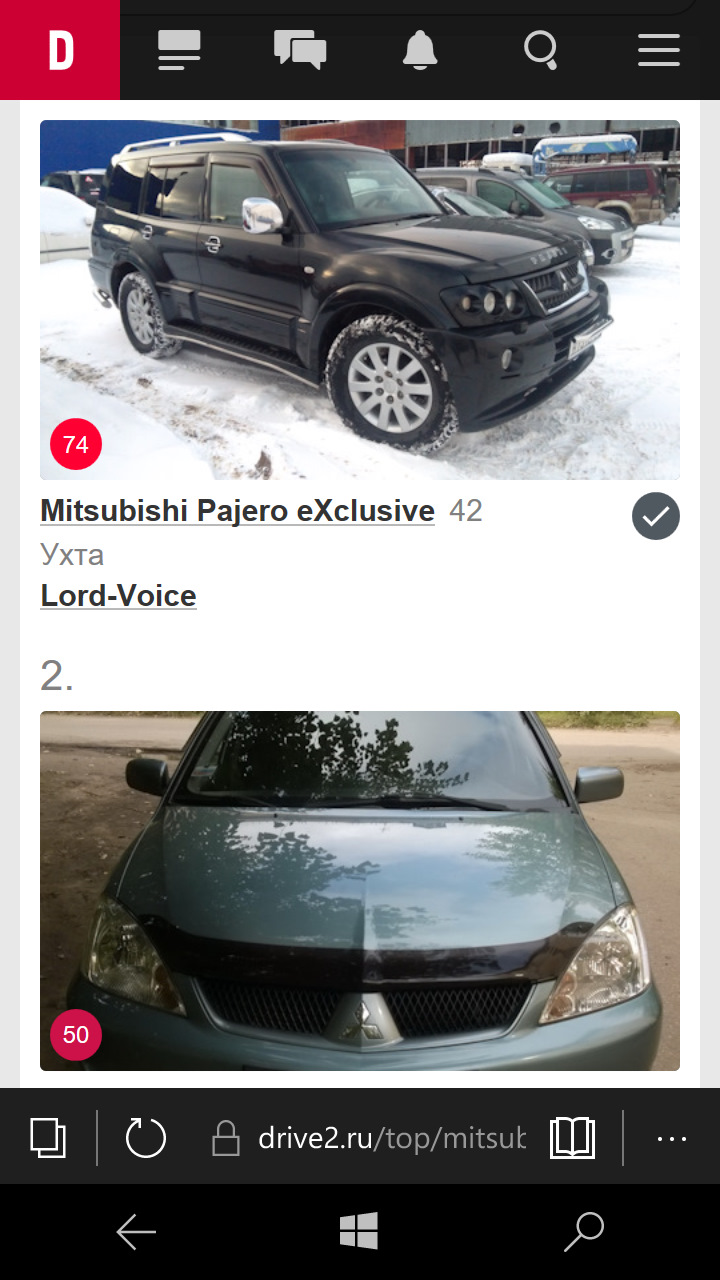
Task: Open Mitsubishi Pajero eXclusive car link
Action: [237, 511]
